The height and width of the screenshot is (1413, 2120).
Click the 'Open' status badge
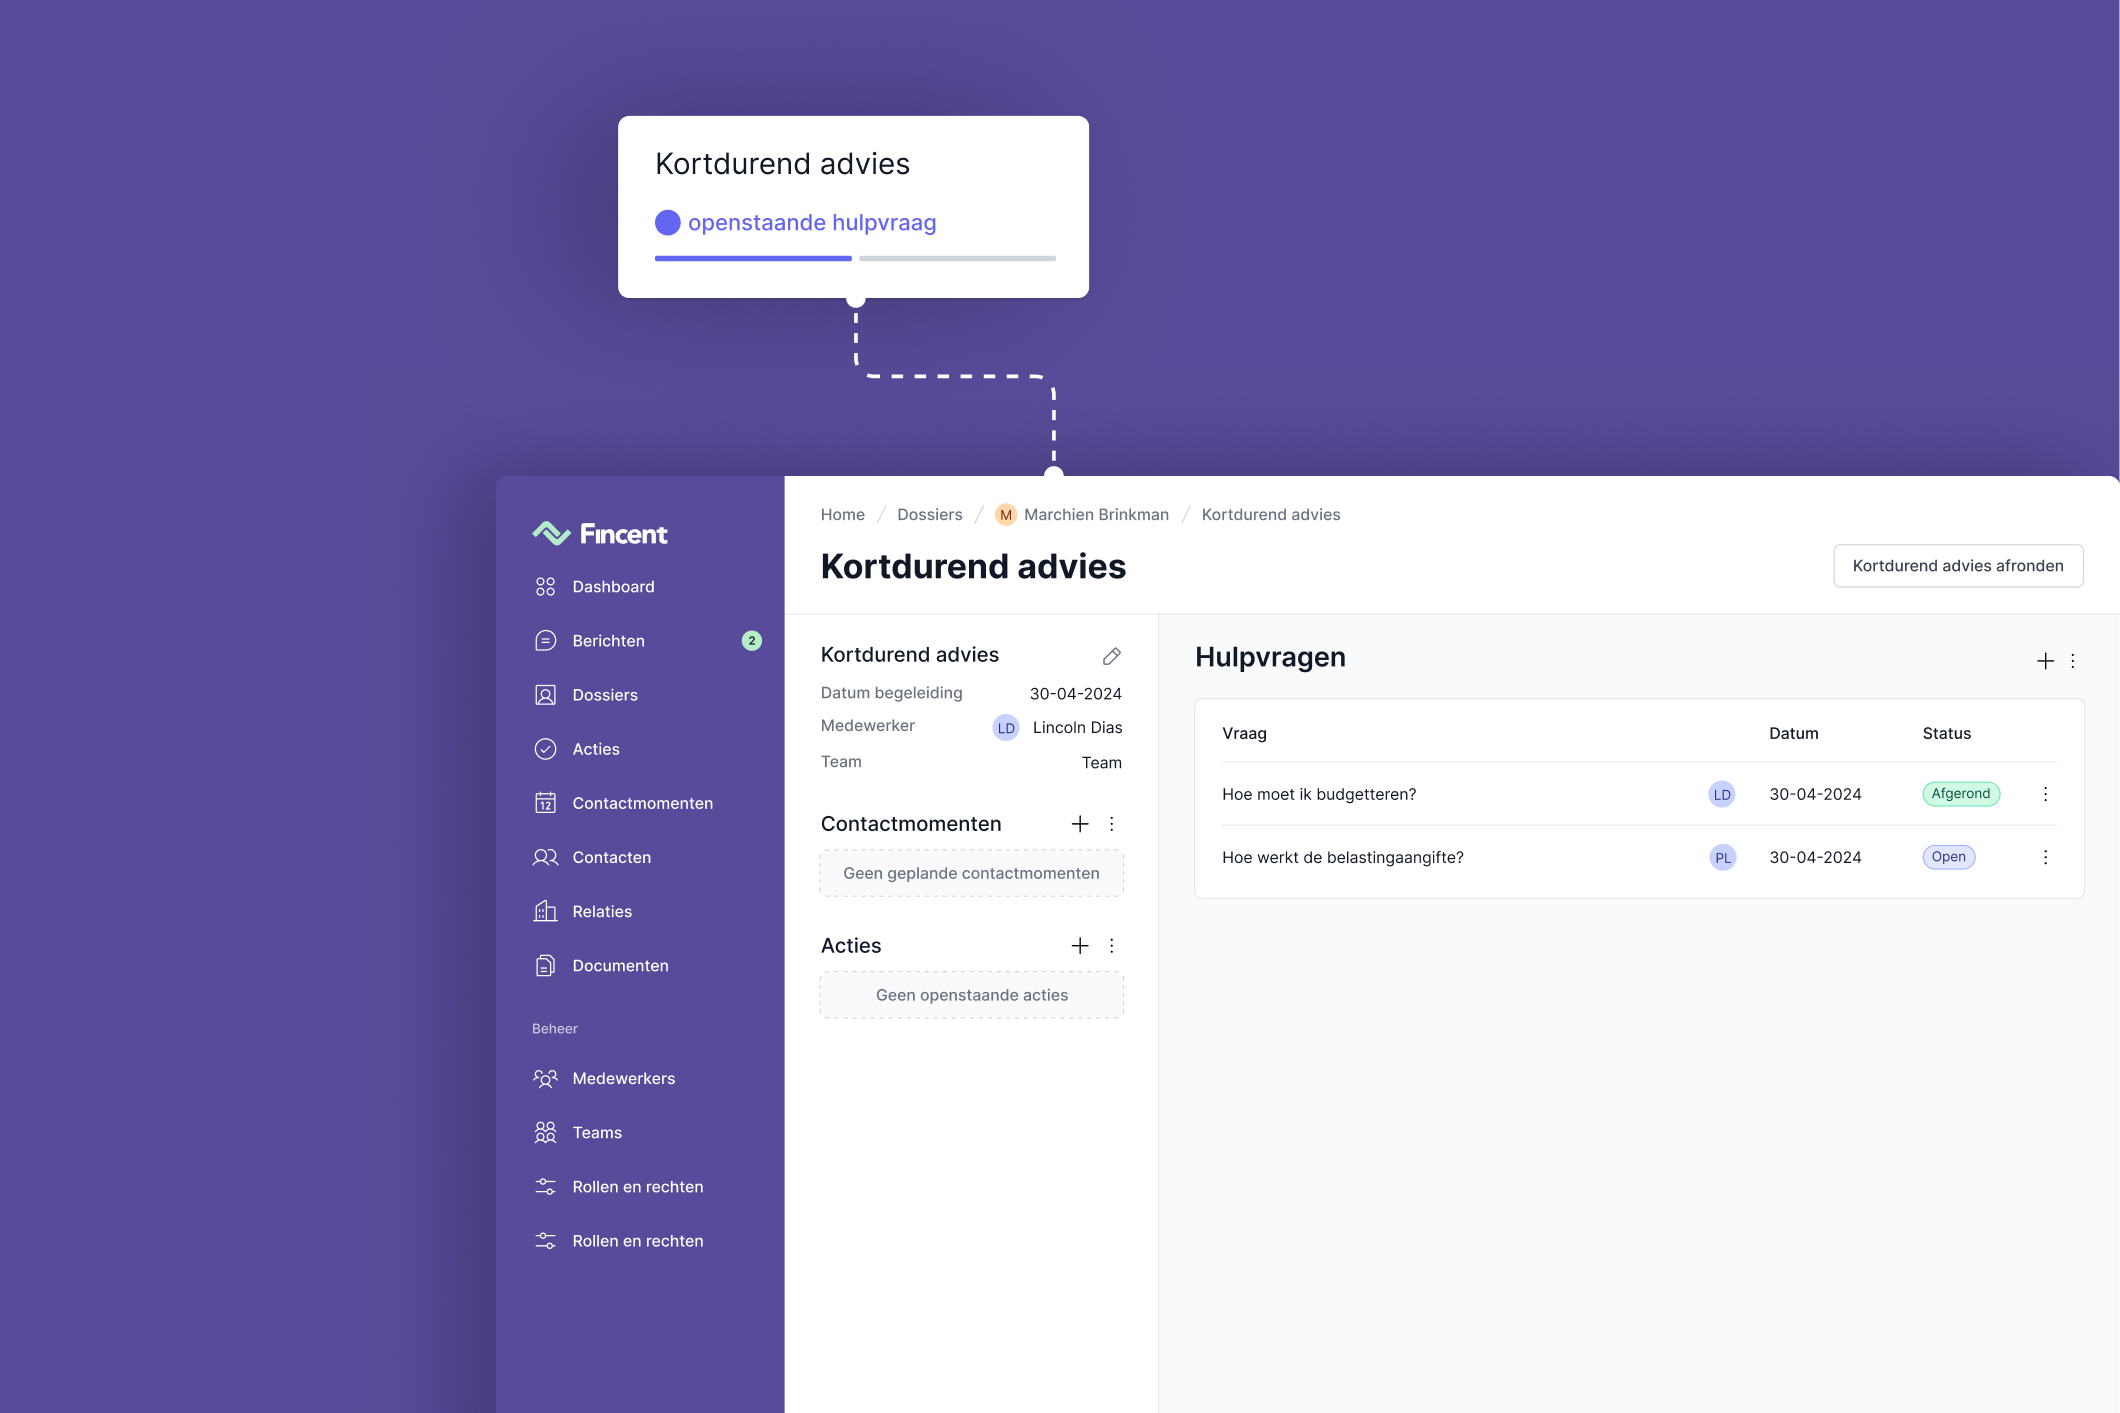point(1947,857)
